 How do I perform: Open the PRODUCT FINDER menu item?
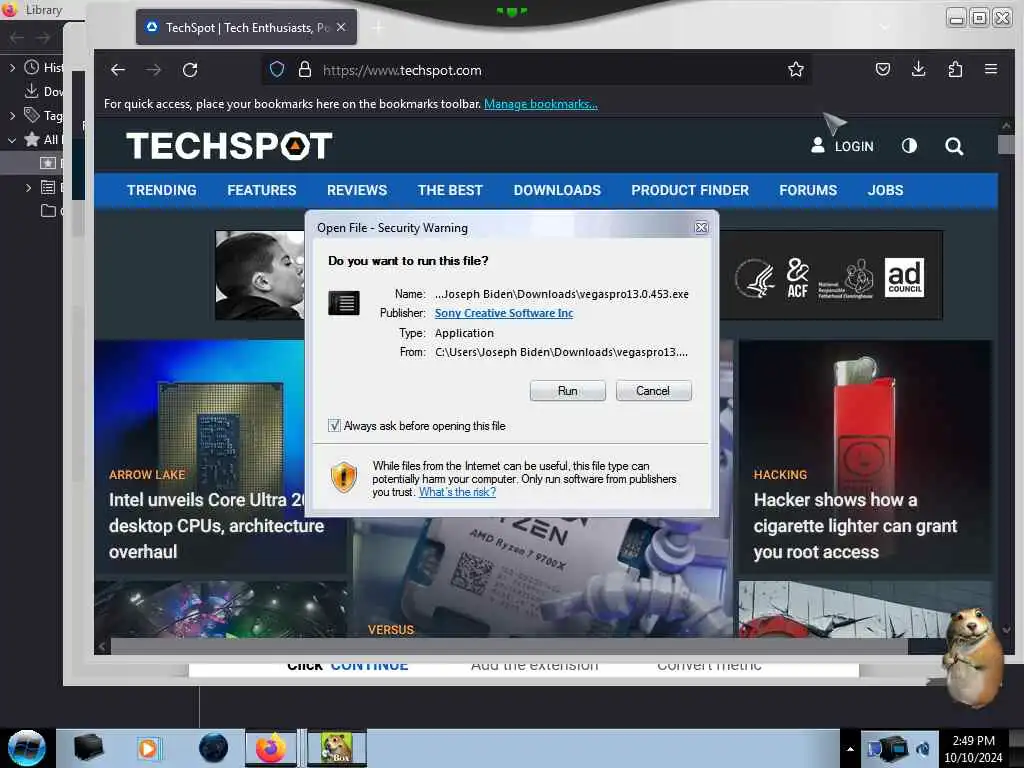point(690,190)
